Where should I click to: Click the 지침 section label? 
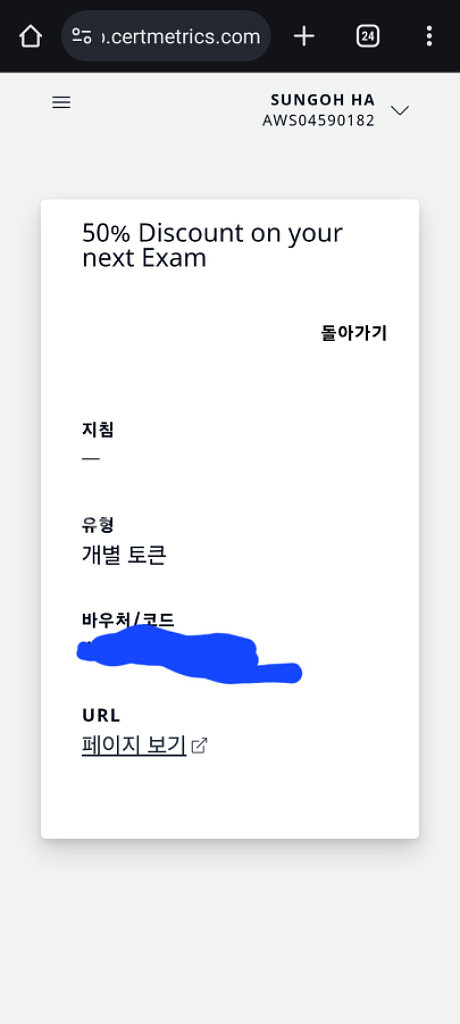[x=98, y=430]
